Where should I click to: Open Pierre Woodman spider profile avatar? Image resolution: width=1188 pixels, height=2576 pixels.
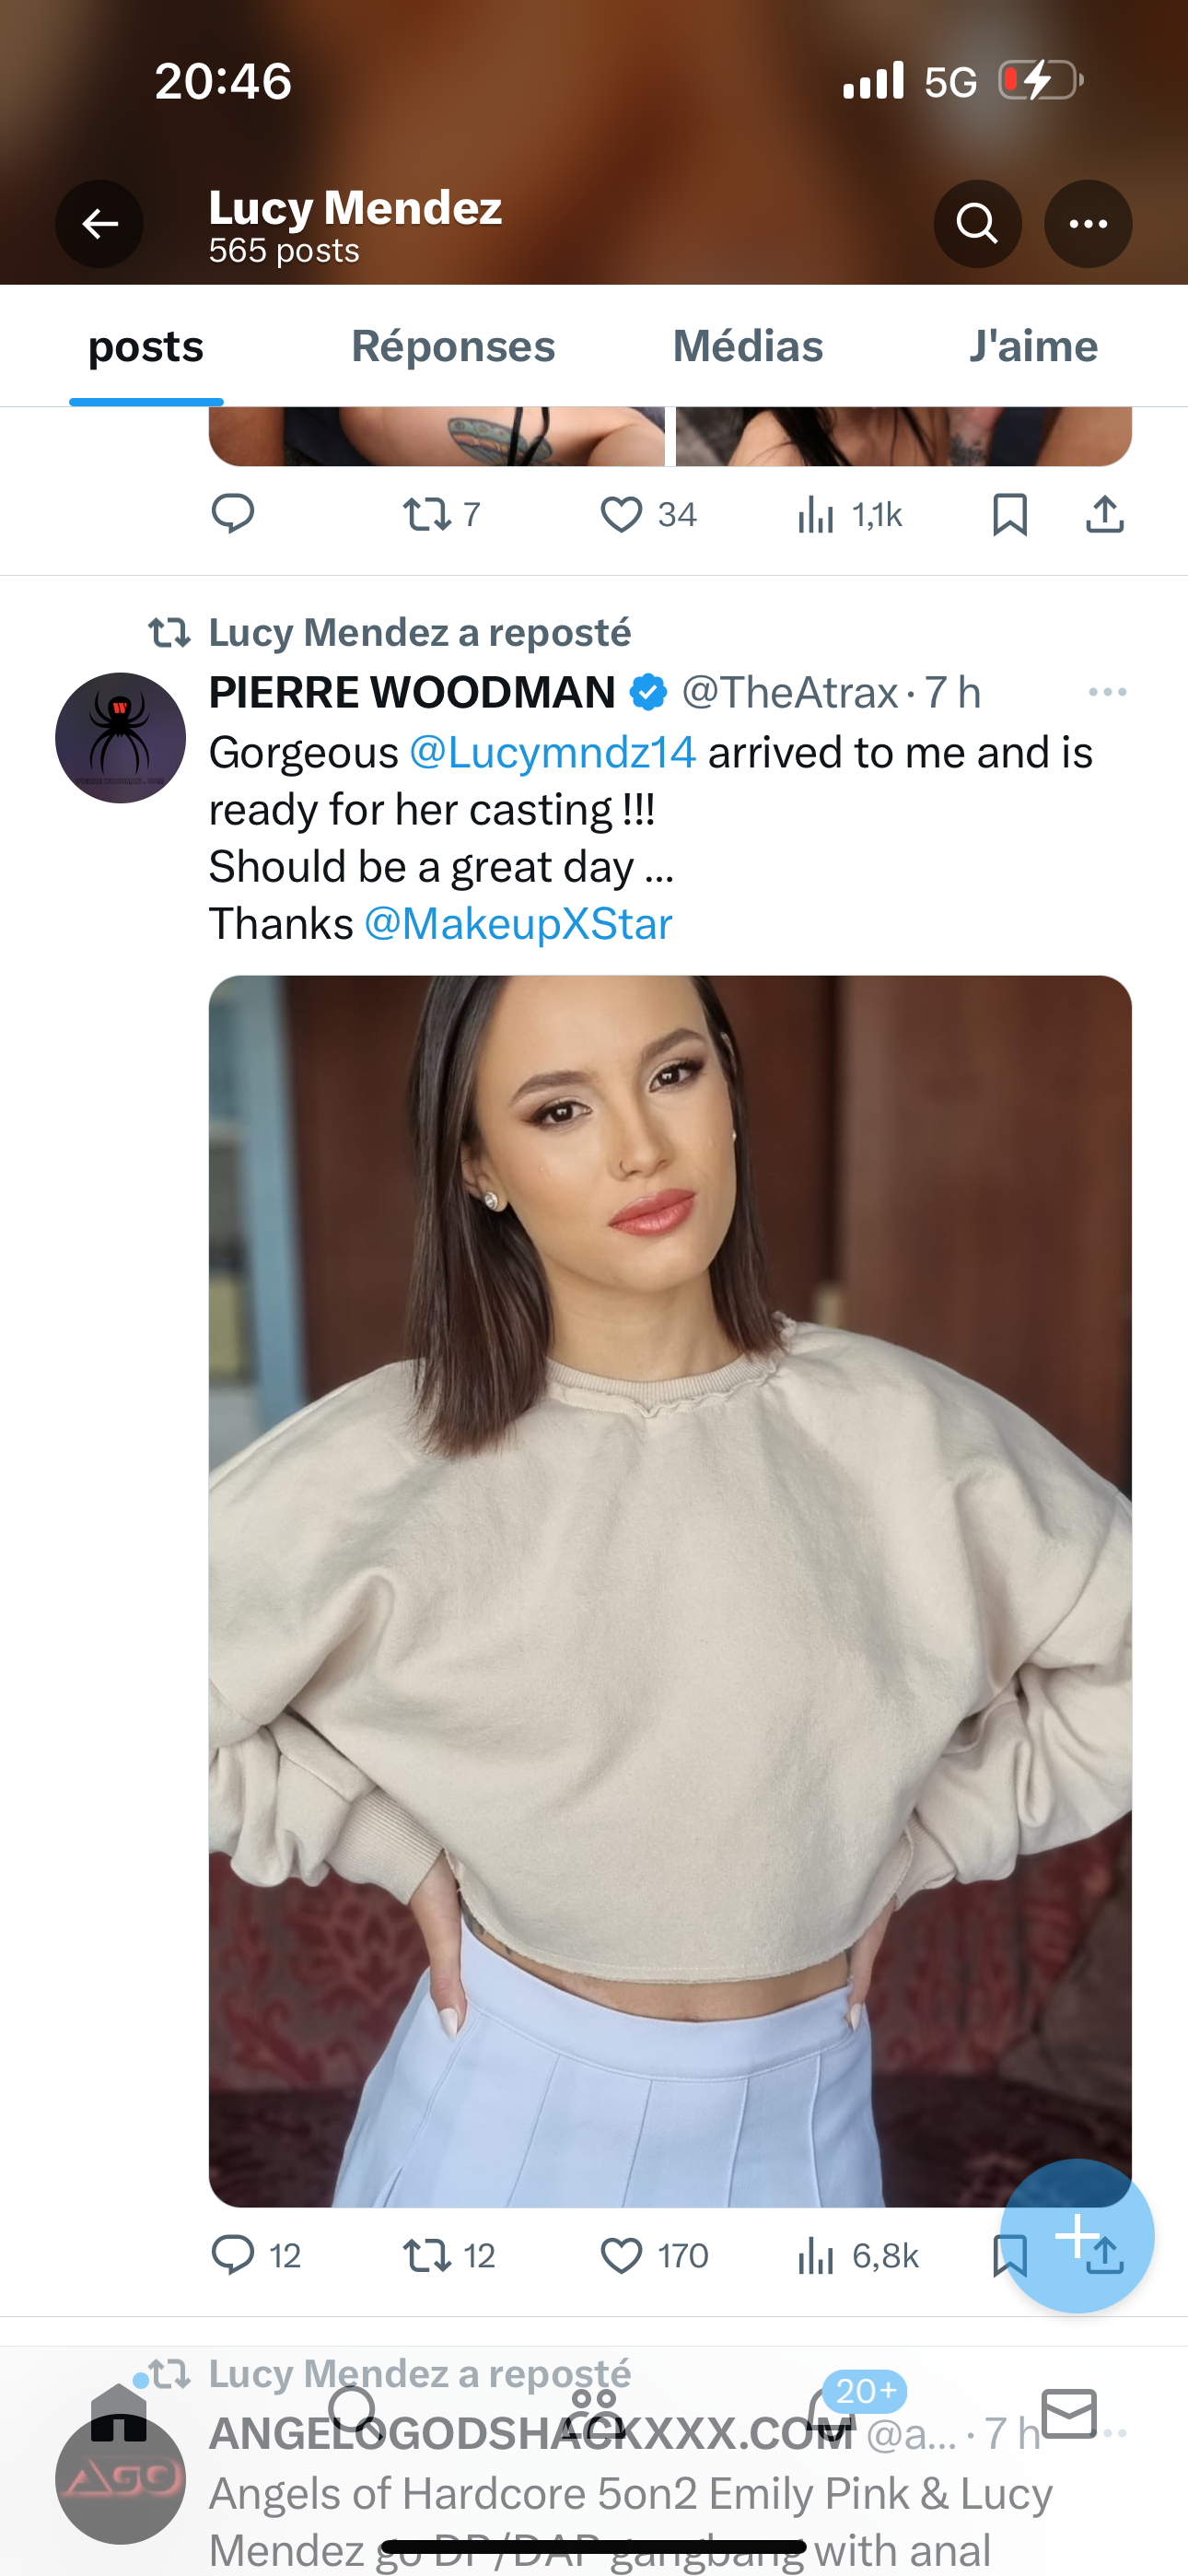[x=120, y=738]
